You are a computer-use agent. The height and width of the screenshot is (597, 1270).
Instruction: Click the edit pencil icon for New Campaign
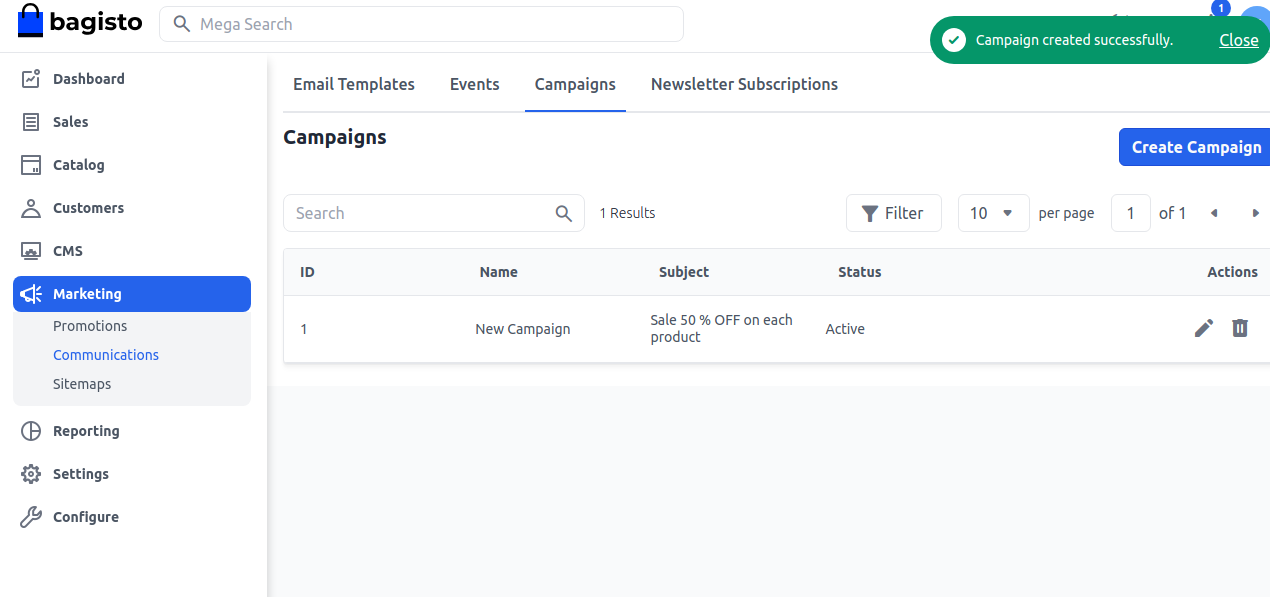point(1204,328)
